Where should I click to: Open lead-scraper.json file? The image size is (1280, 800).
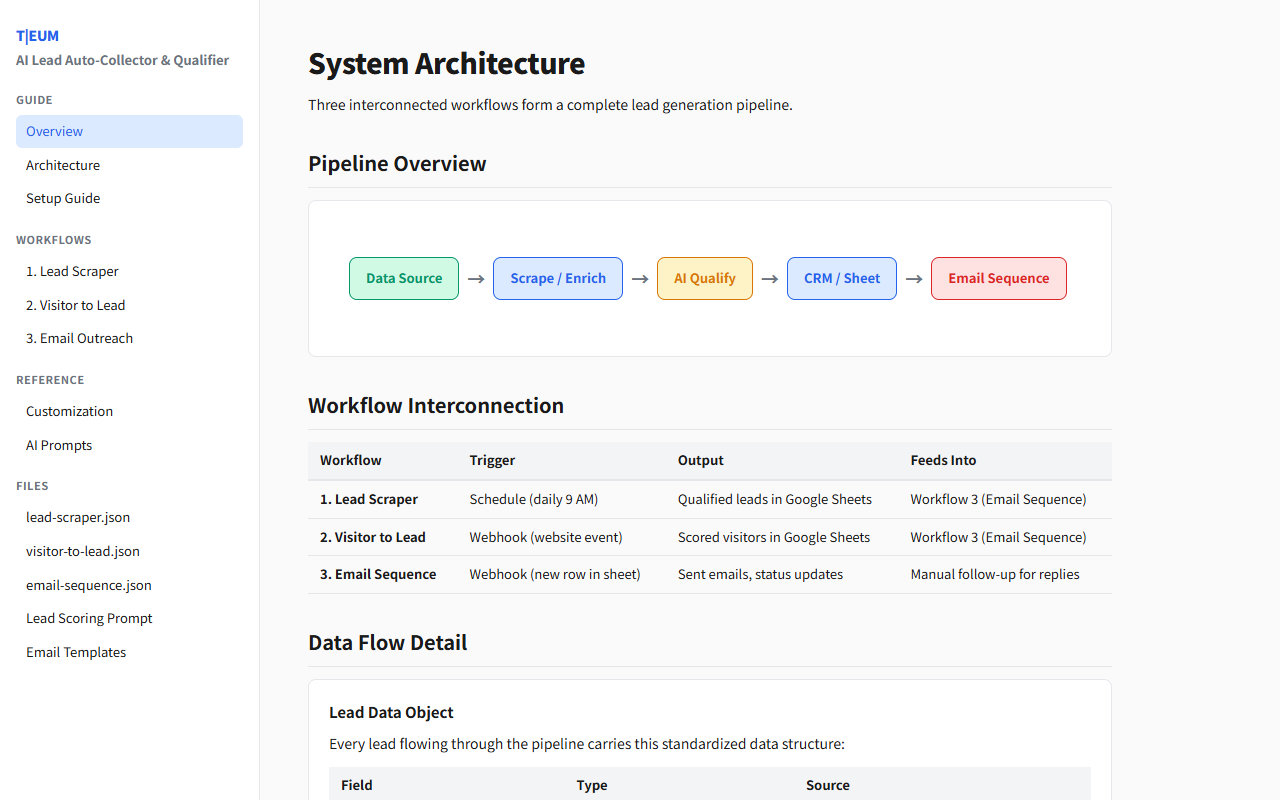point(78,517)
